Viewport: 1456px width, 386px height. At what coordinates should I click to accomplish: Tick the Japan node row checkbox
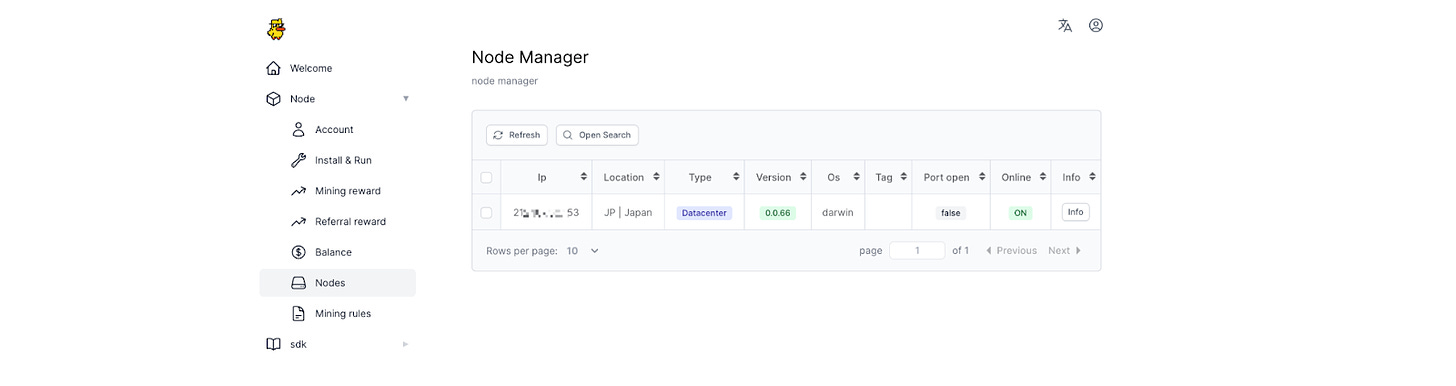[486, 212]
